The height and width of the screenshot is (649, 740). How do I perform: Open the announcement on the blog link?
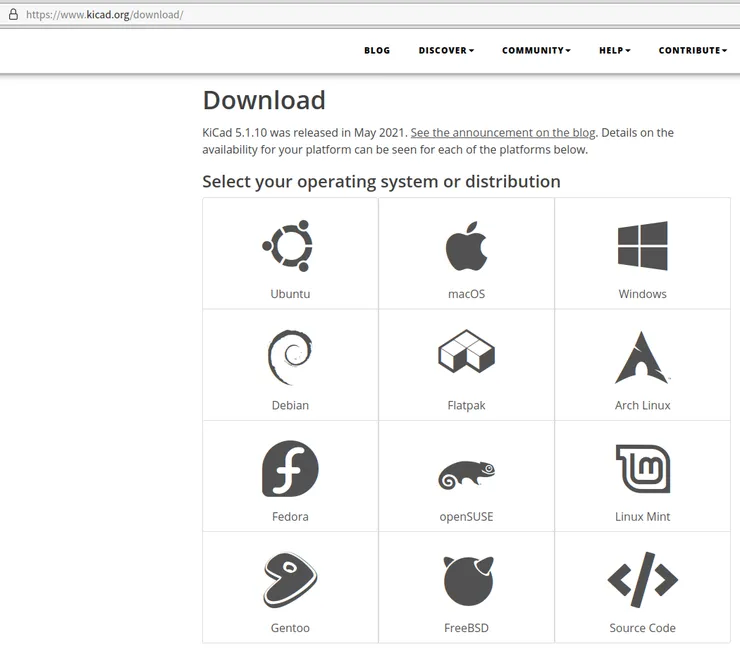click(503, 133)
